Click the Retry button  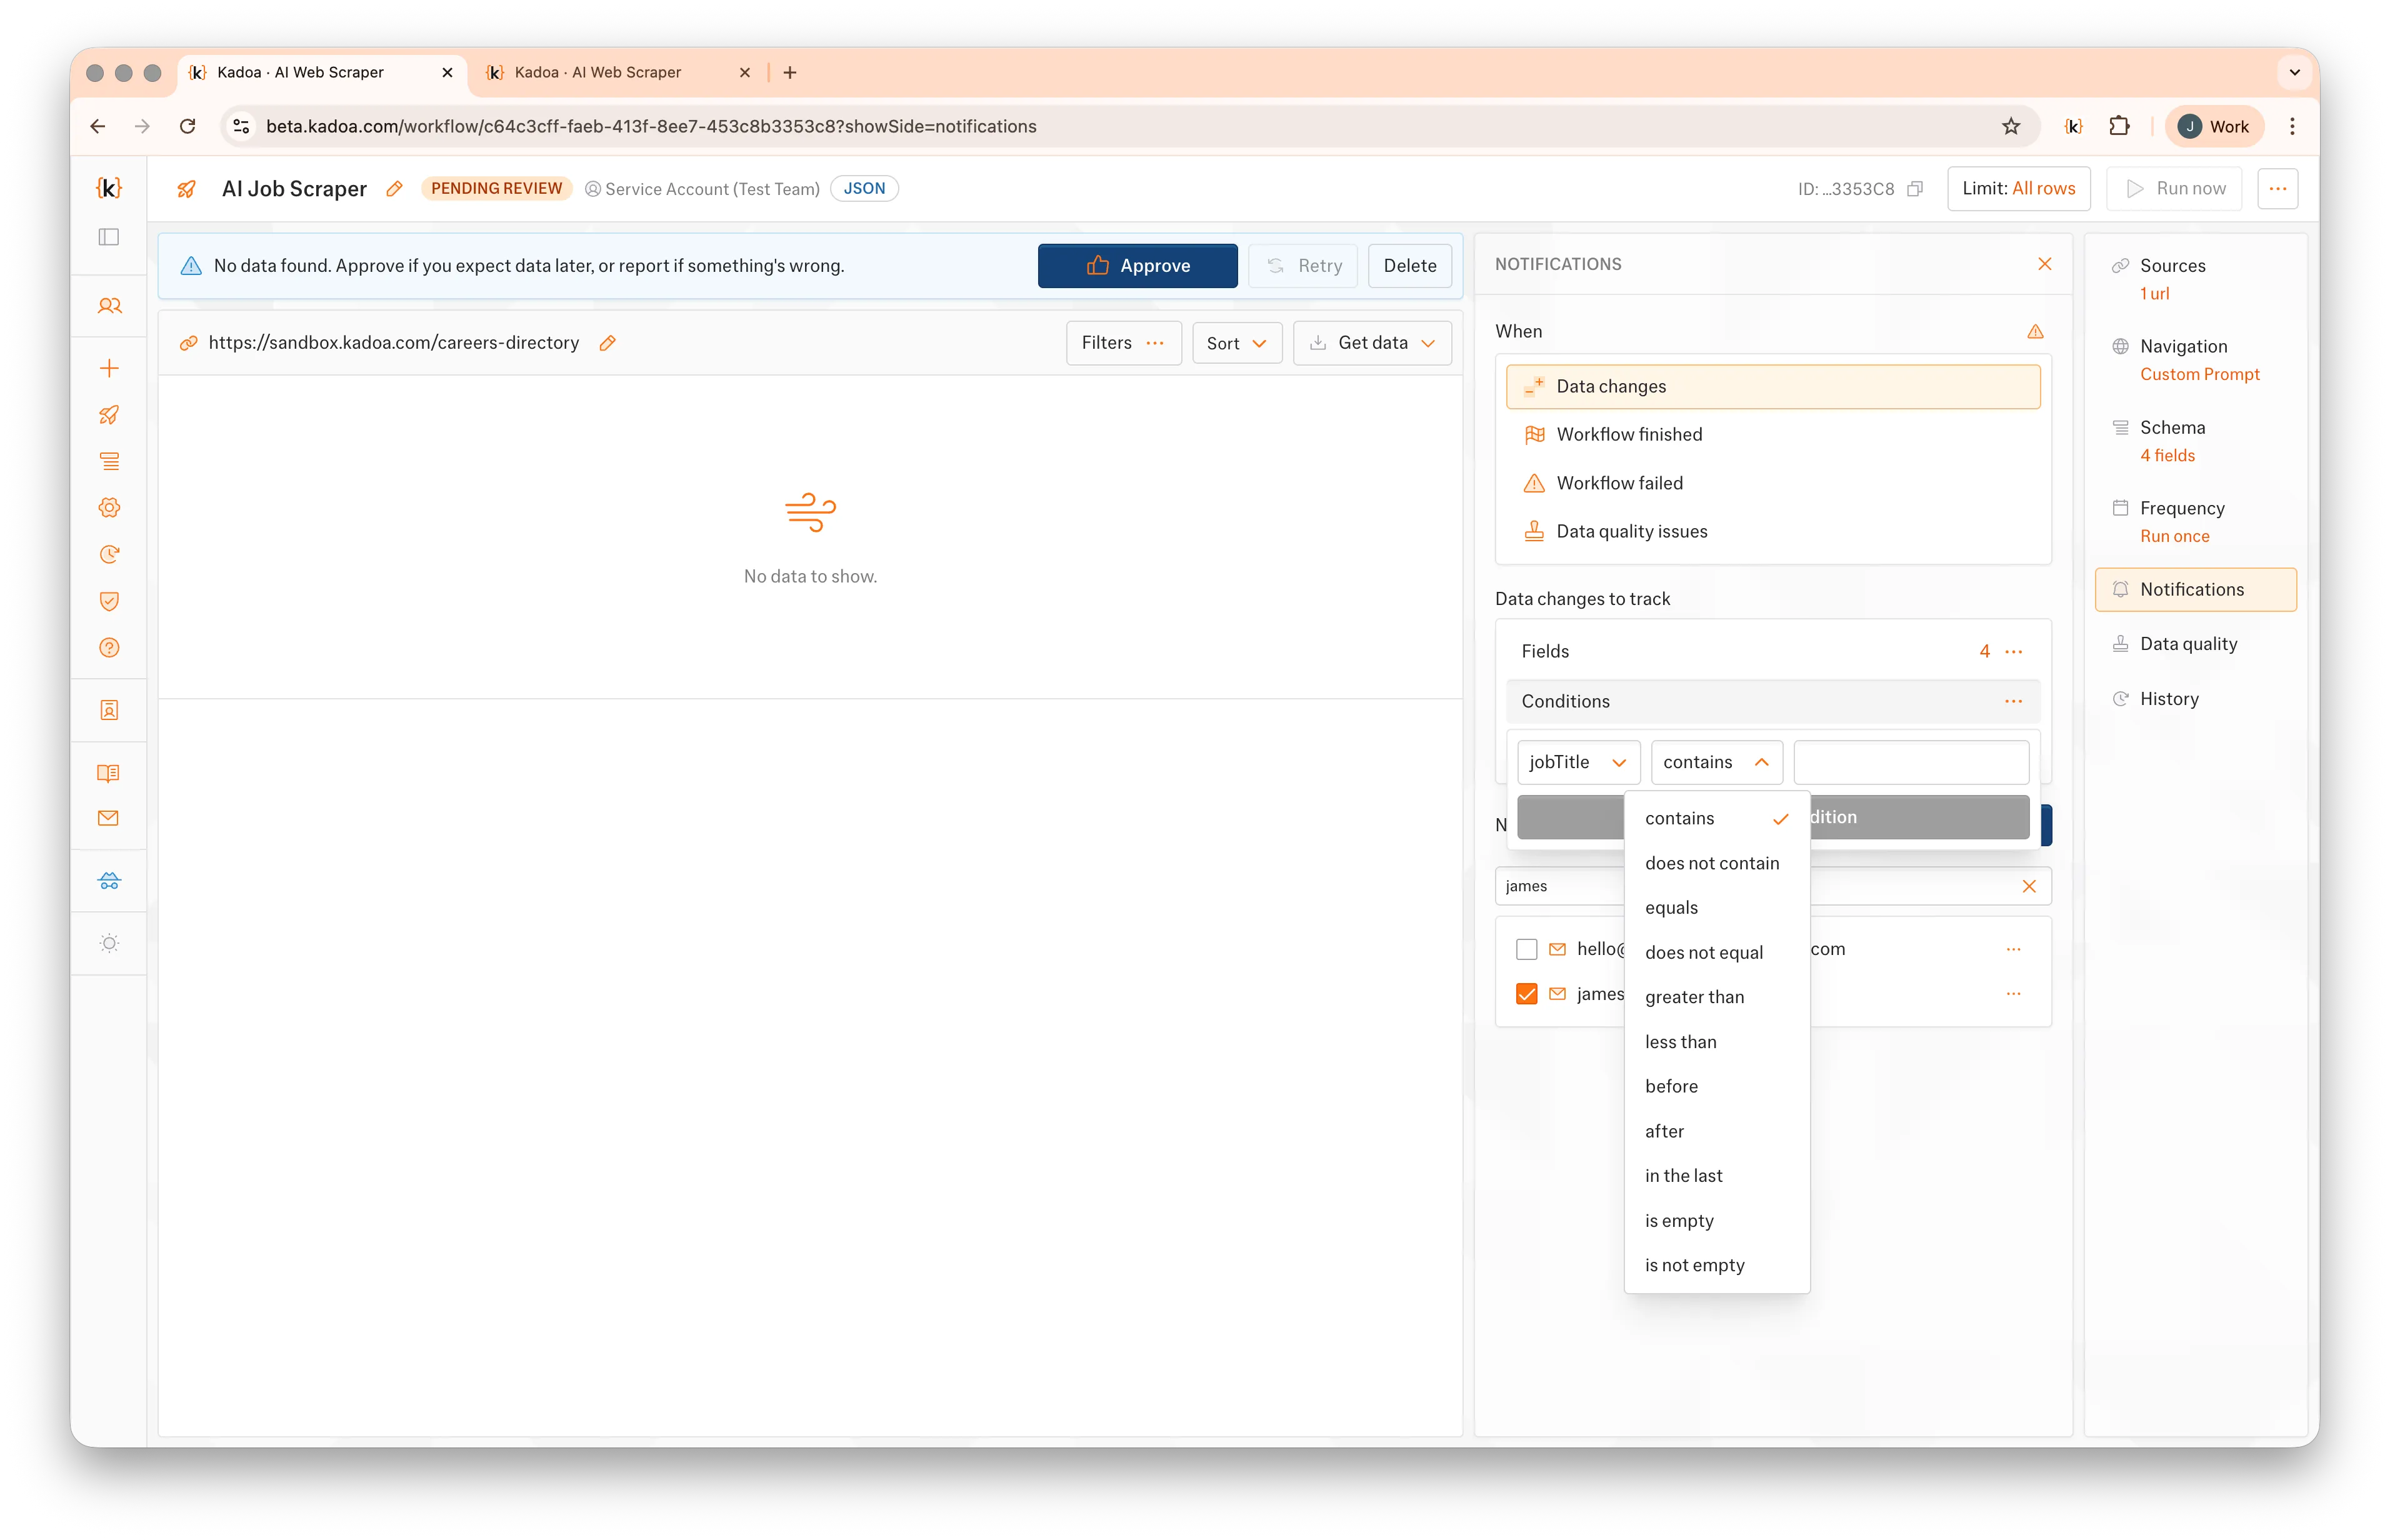[1303, 266]
